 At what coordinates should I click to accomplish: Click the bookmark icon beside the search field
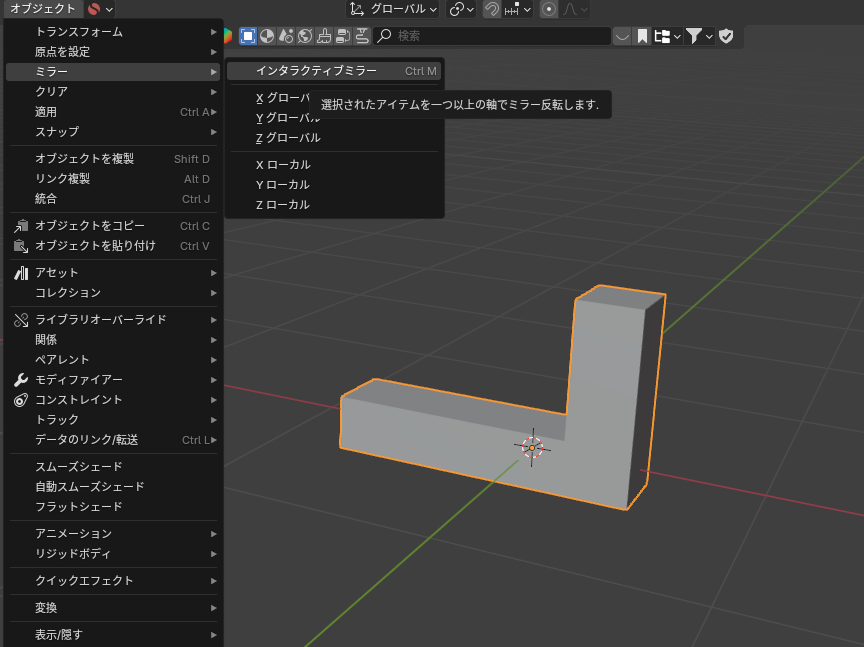click(642, 36)
